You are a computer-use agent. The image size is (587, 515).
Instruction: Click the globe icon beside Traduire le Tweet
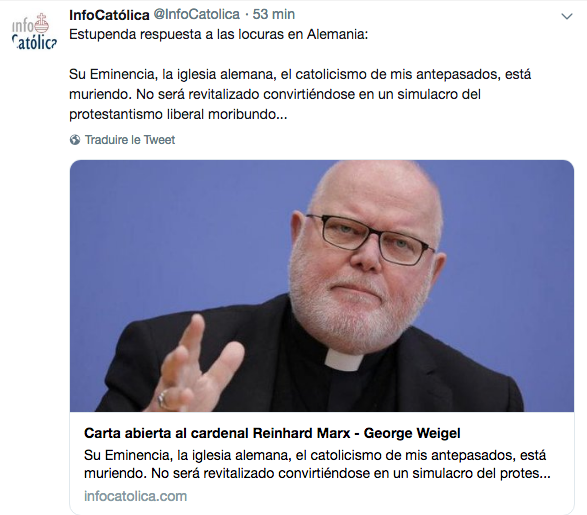75,140
